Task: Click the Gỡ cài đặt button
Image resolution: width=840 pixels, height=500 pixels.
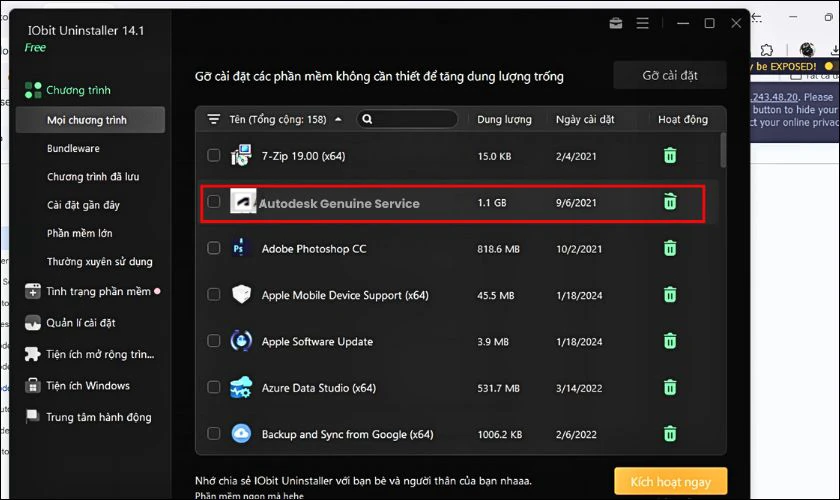Action: click(670, 76)
